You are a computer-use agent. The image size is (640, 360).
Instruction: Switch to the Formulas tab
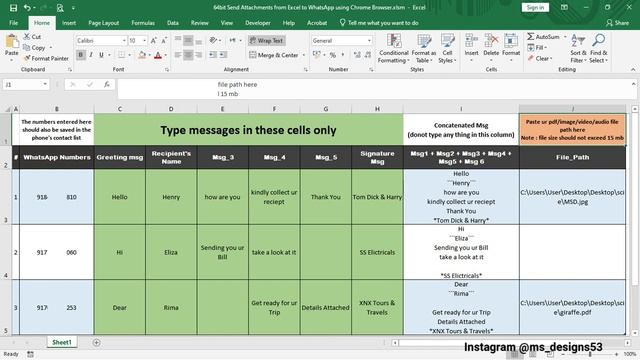coord(143,23)
